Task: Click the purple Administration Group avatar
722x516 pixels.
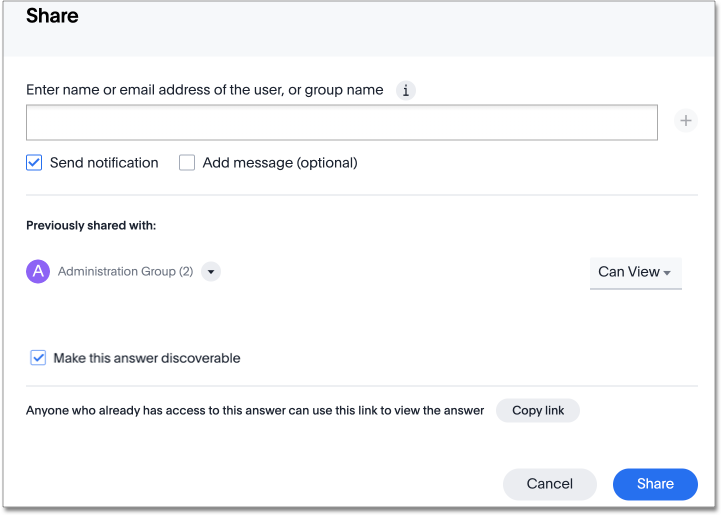Action: (x=38, y=272)
